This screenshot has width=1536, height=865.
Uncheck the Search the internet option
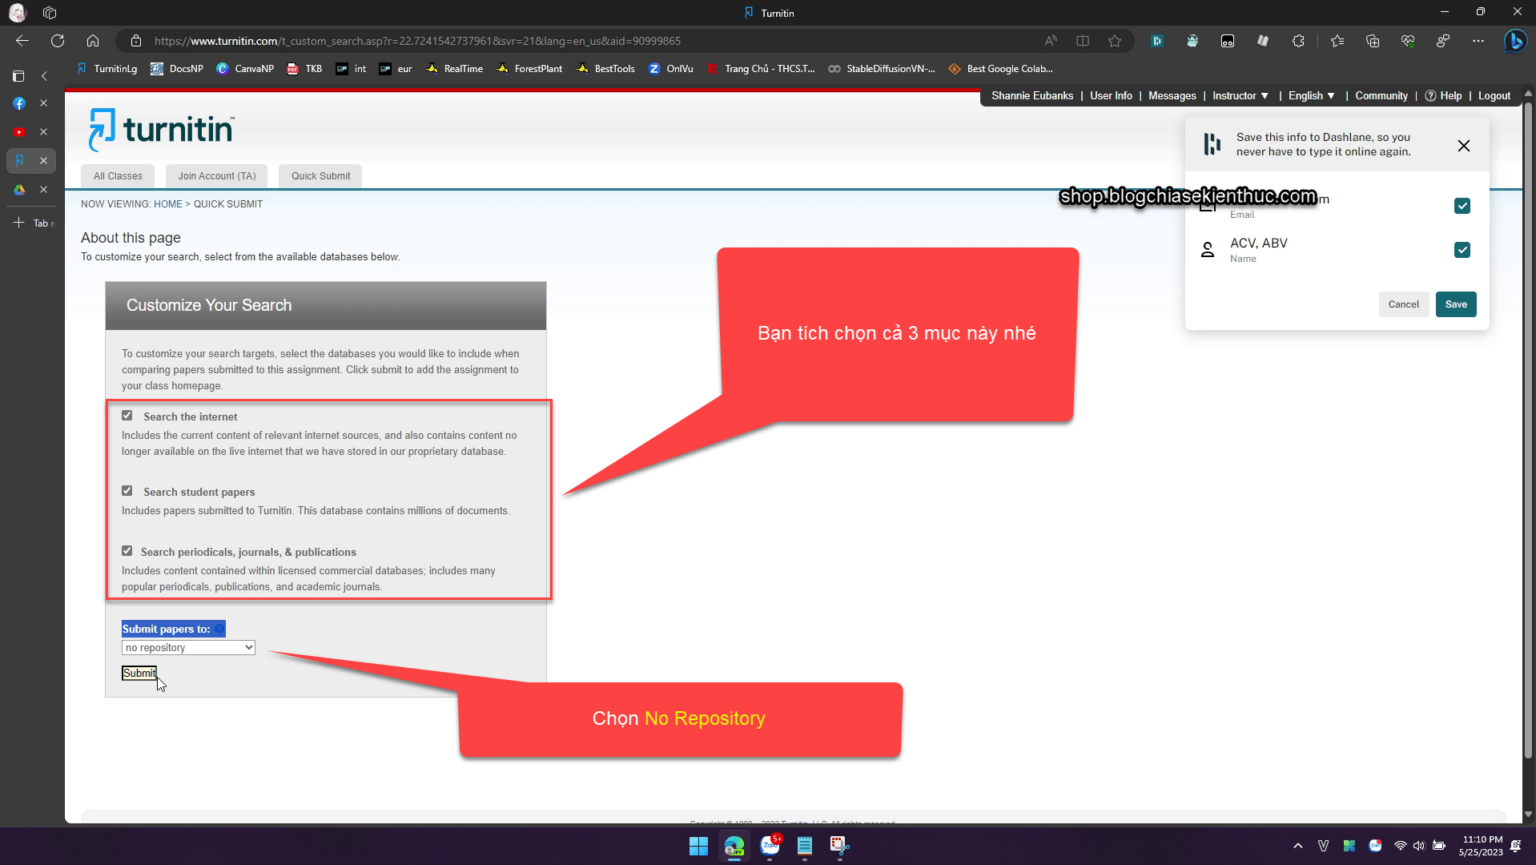click(x=126, y=414)
